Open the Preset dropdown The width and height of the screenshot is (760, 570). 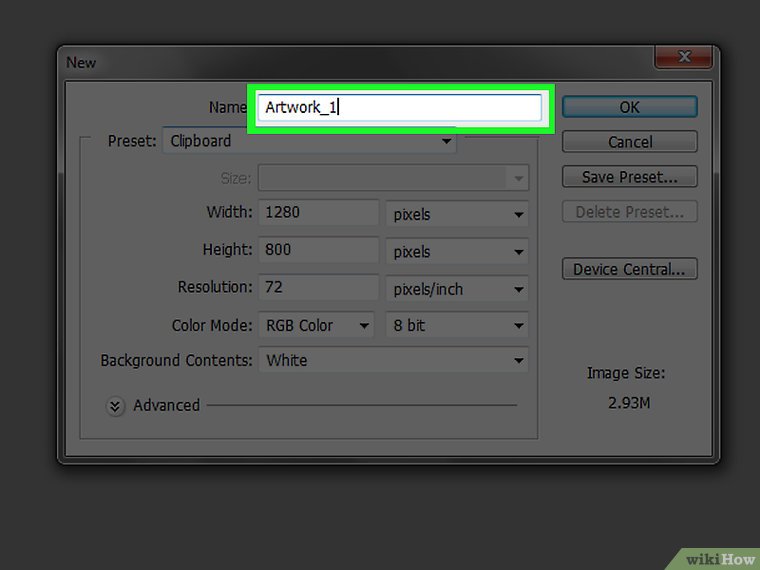coord(308,141)
